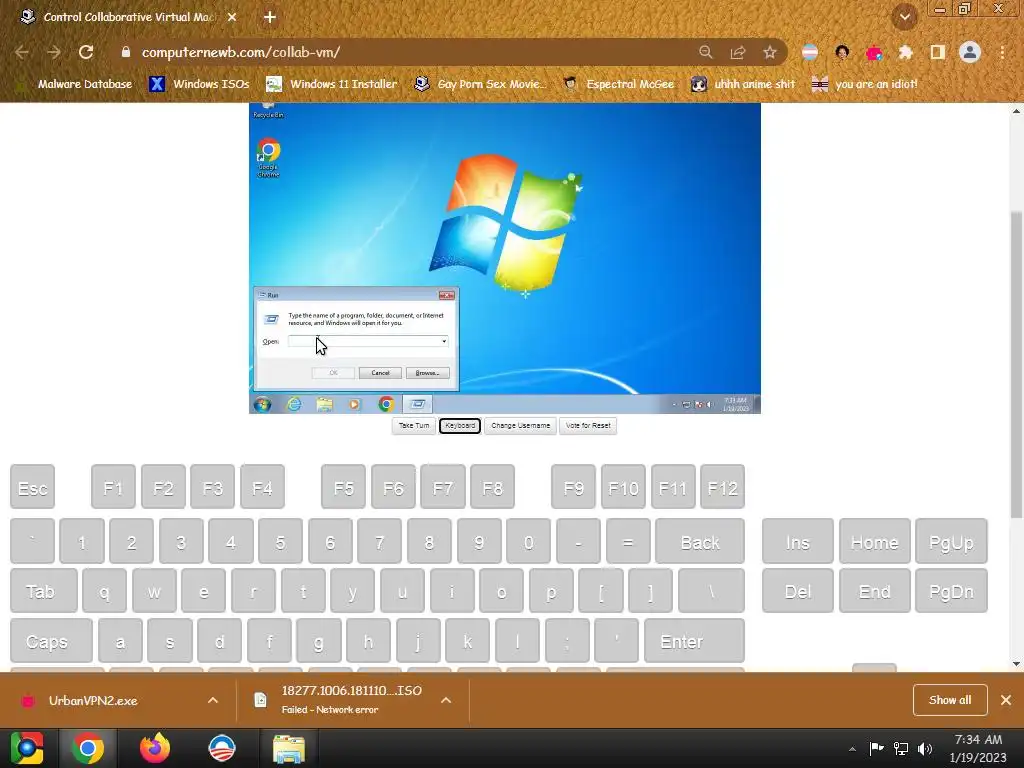Toggle the Caps key on virtual keyboard
This screenshot has width=1024, height=768.
52,641
